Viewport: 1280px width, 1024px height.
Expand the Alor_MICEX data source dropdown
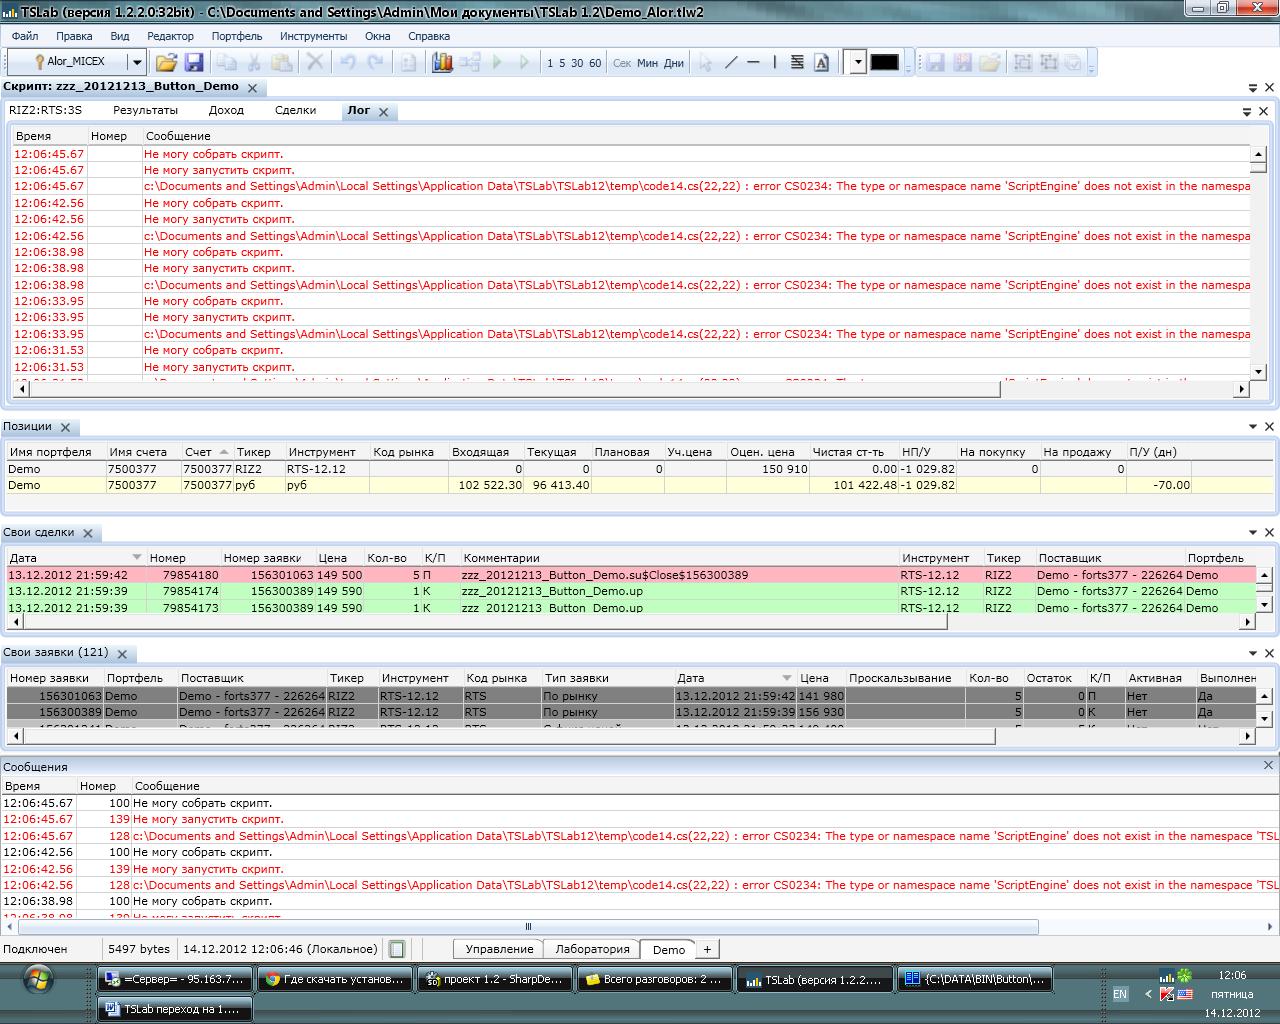137,62
